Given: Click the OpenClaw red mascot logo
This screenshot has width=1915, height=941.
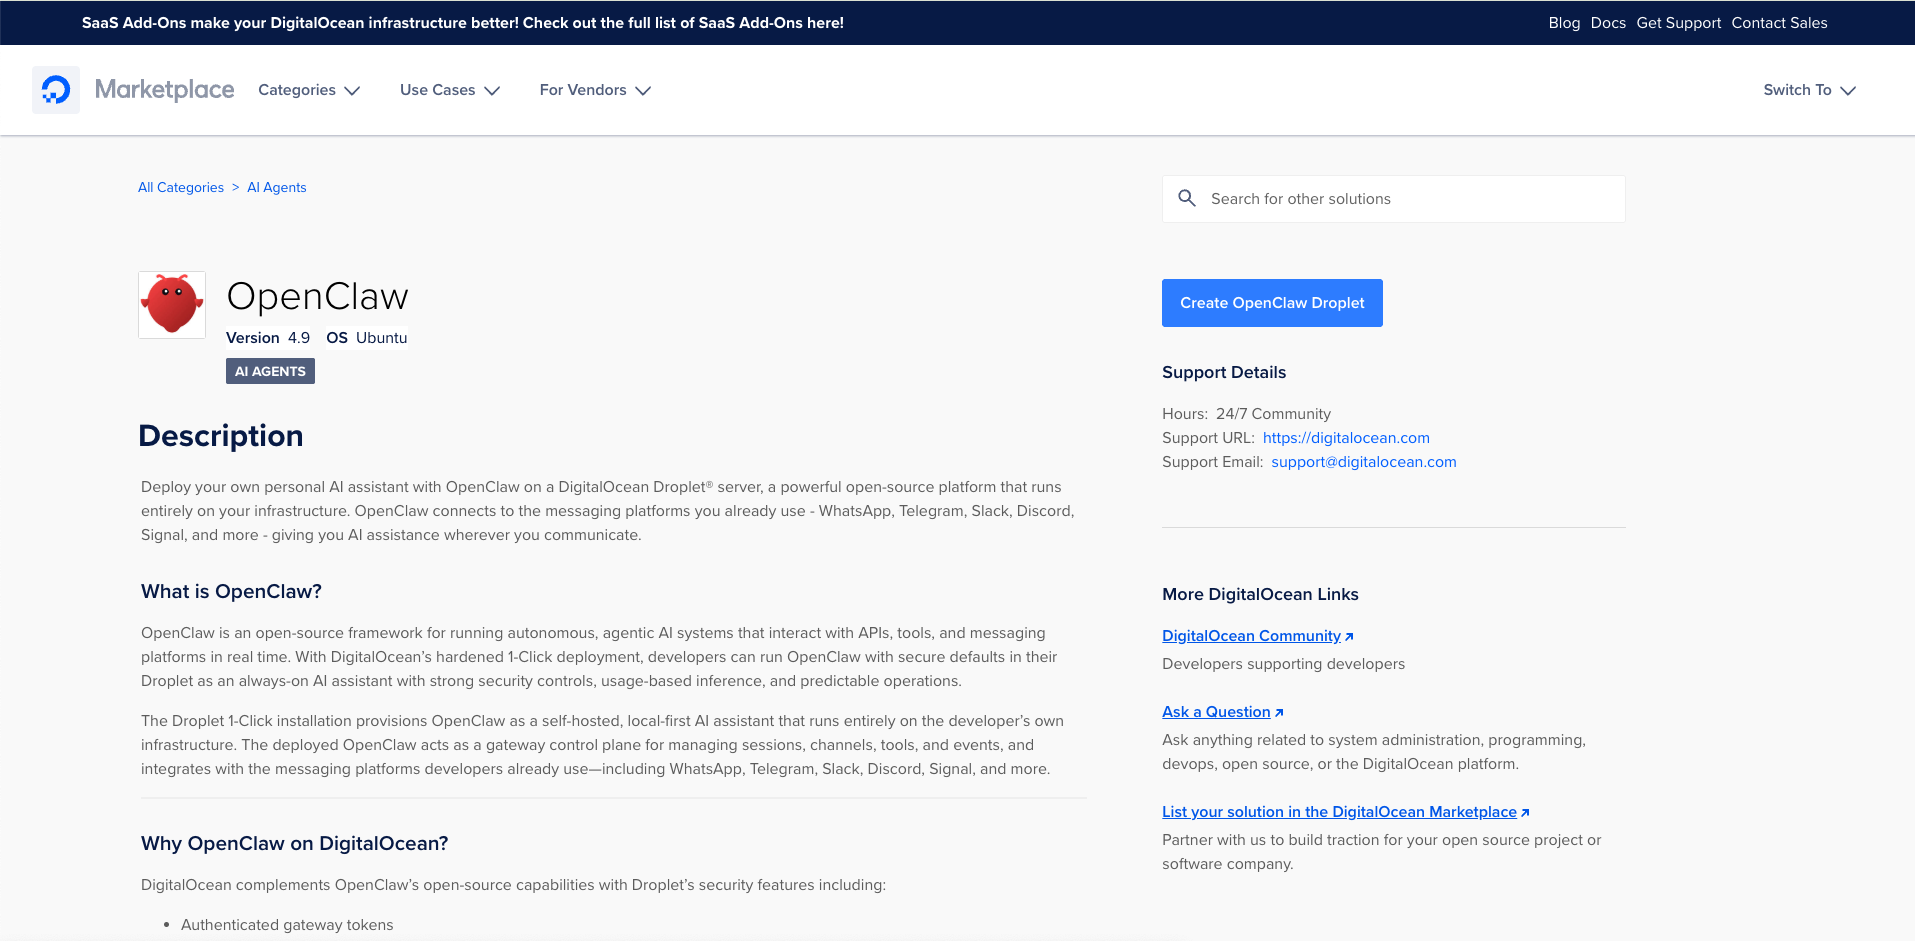Looking at the screenshot, I should click(x=172, y=305).
